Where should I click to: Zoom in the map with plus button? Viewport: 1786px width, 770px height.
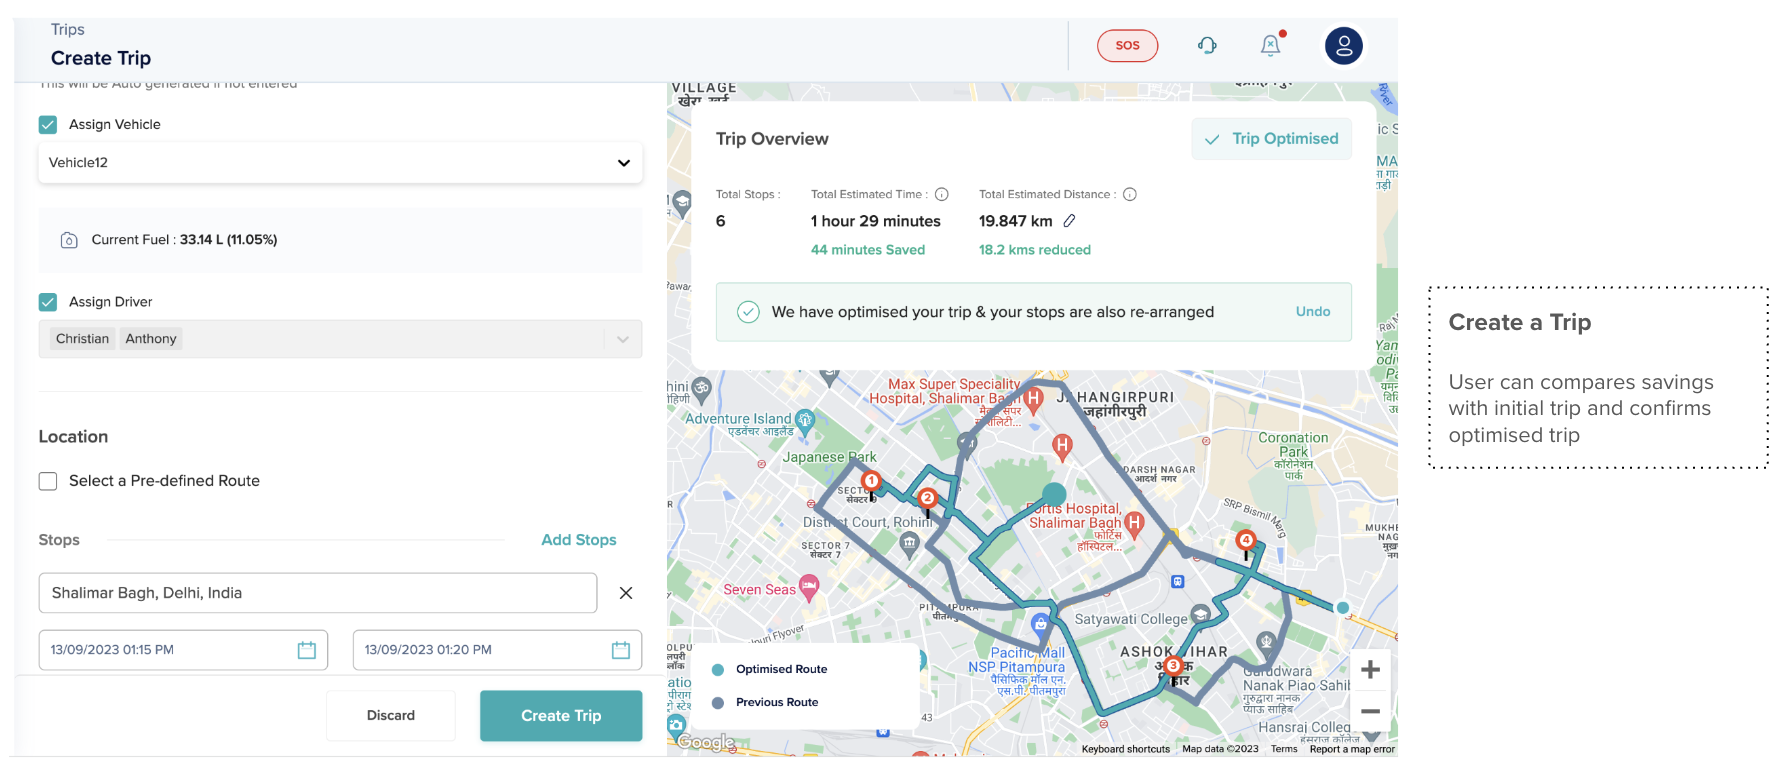(x=1370, y=670)
